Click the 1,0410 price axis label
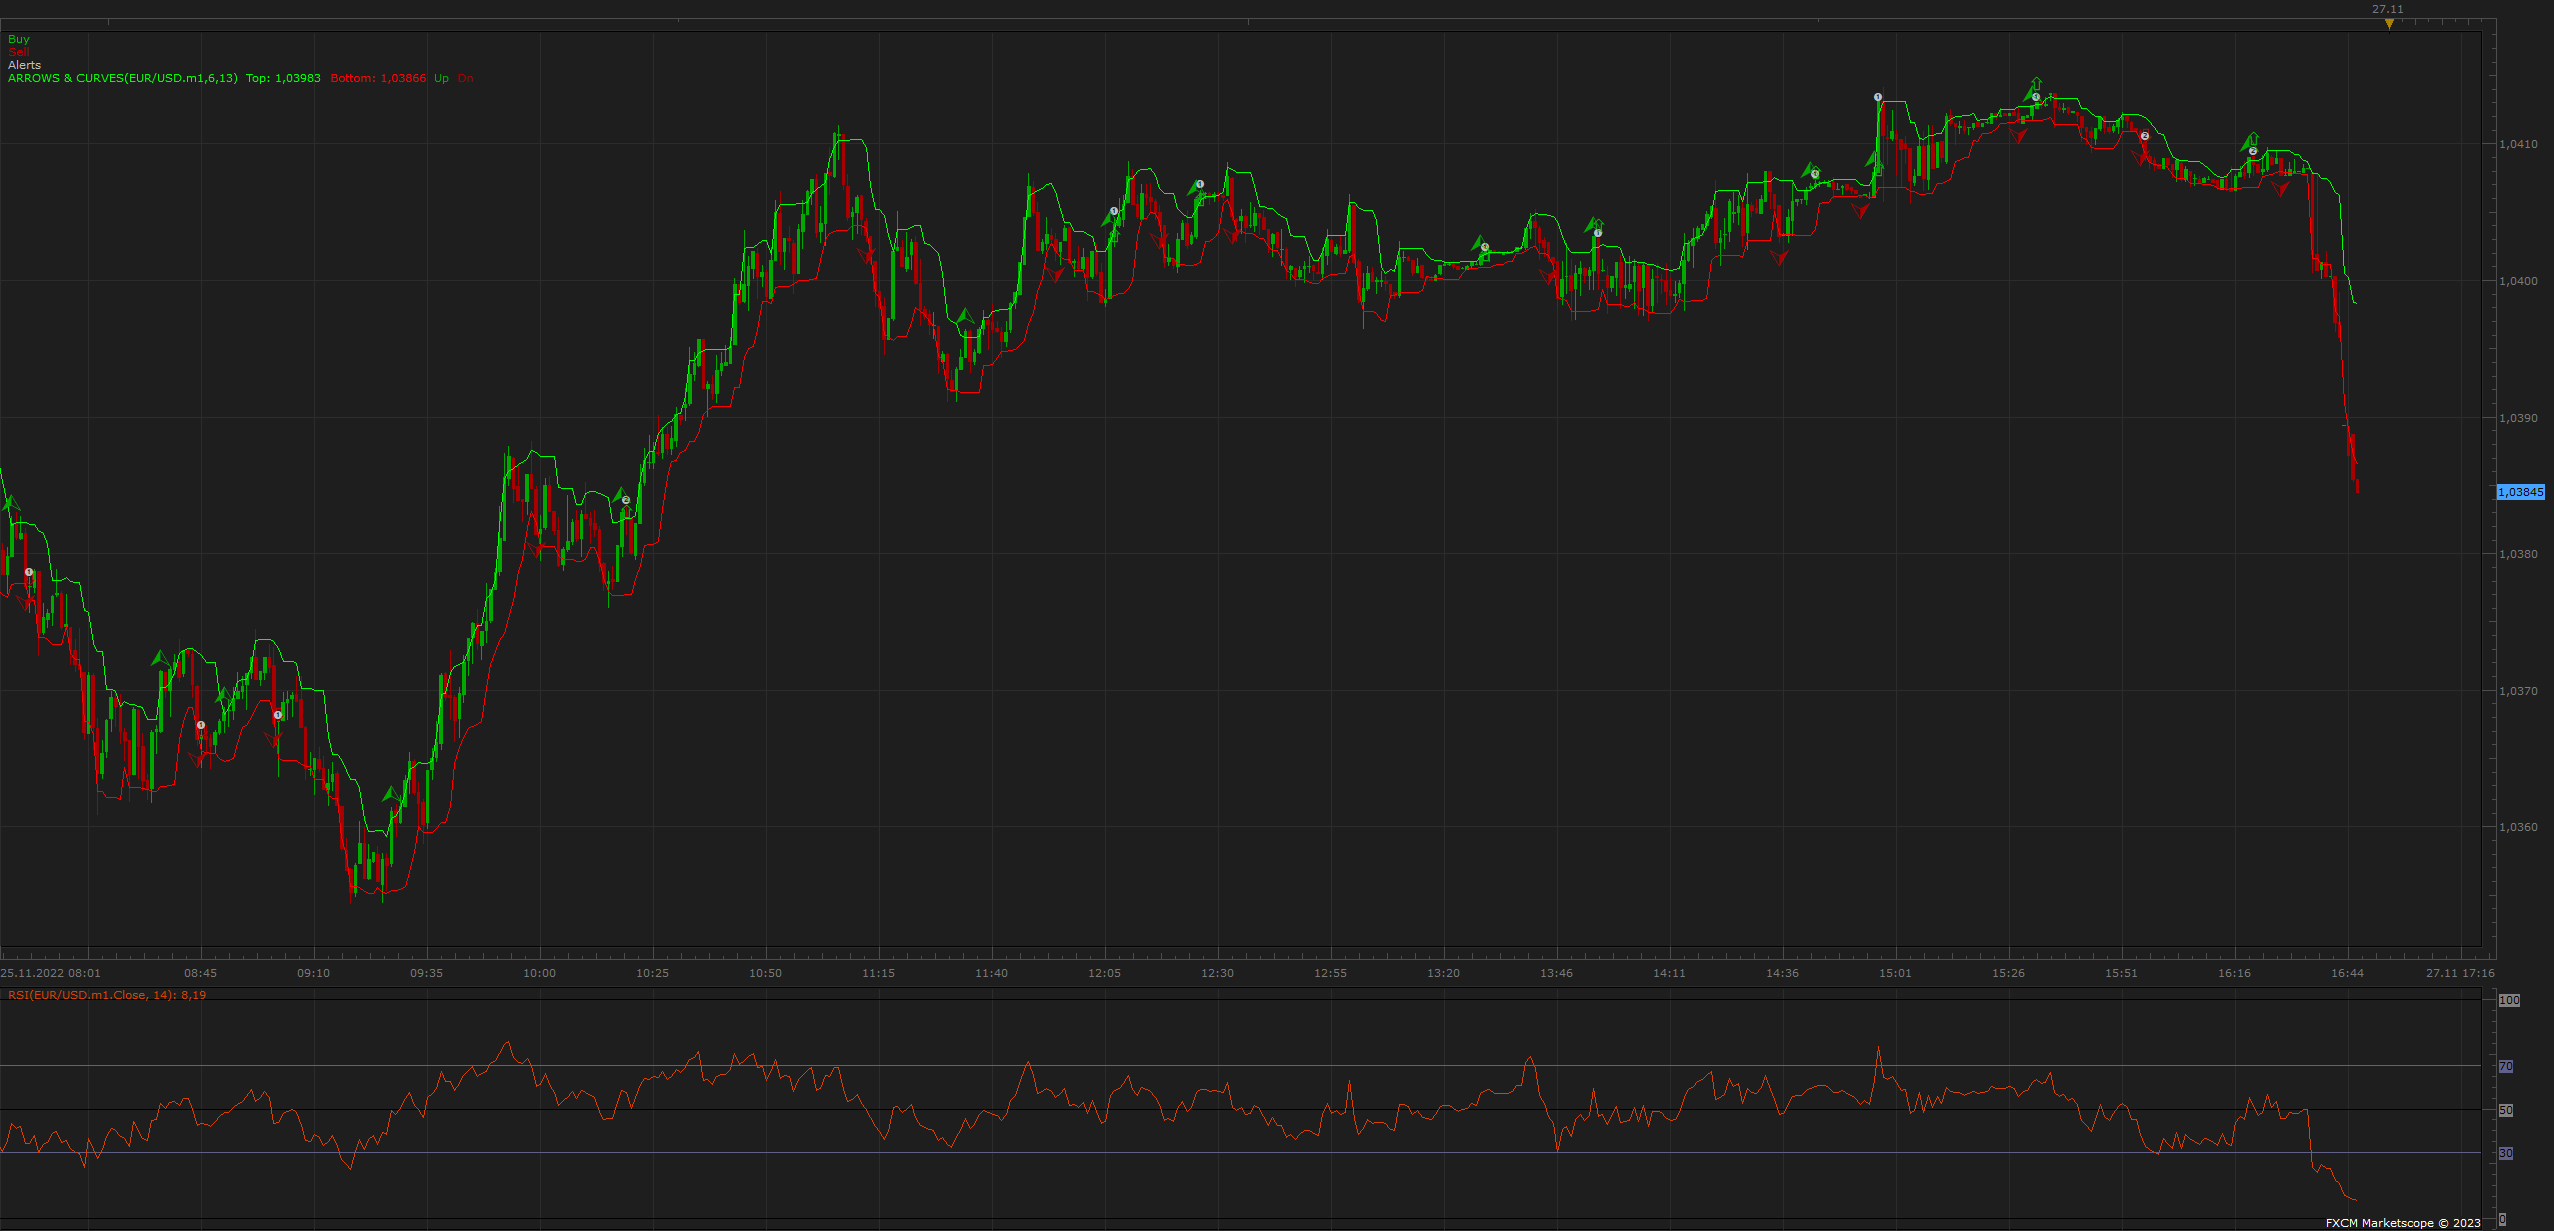The width and height of the screenshot is (2554, 1231). click(2518, 144)
